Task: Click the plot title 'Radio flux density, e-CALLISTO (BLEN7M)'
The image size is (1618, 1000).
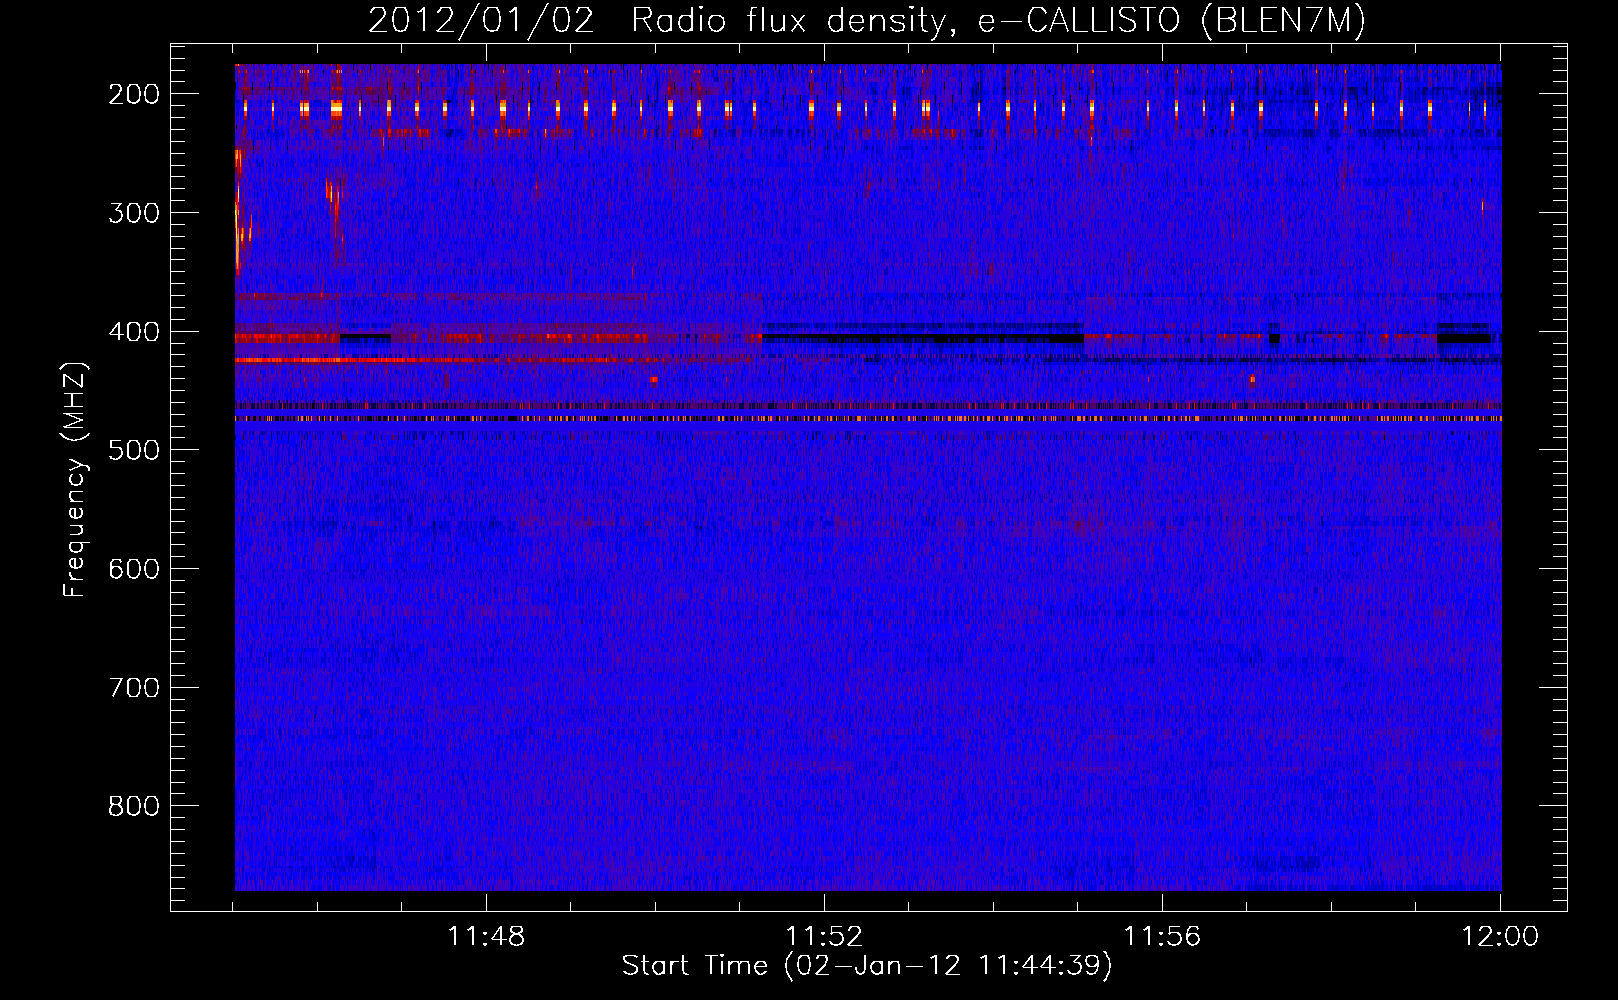Action: (998, 22)
